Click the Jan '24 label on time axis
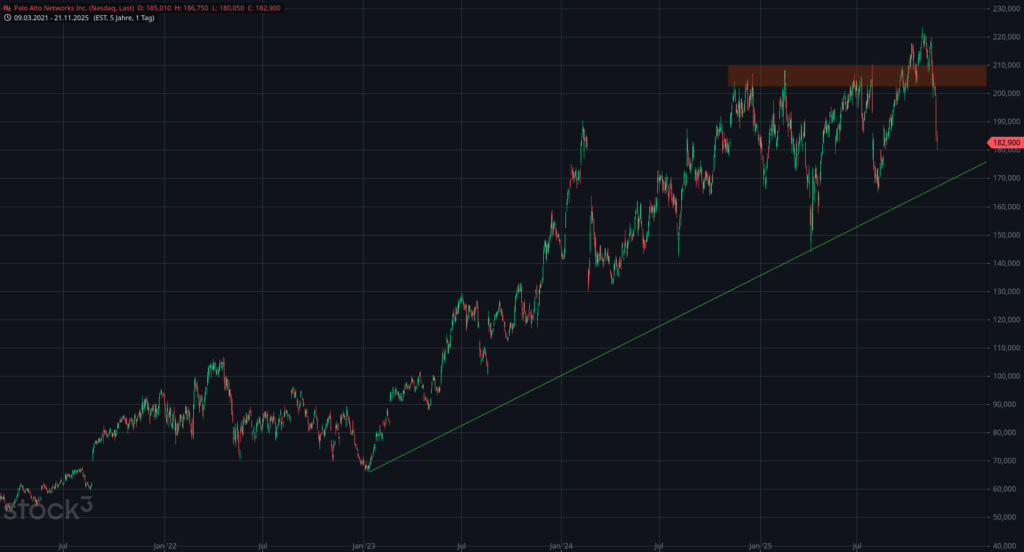 pos(561,547)
